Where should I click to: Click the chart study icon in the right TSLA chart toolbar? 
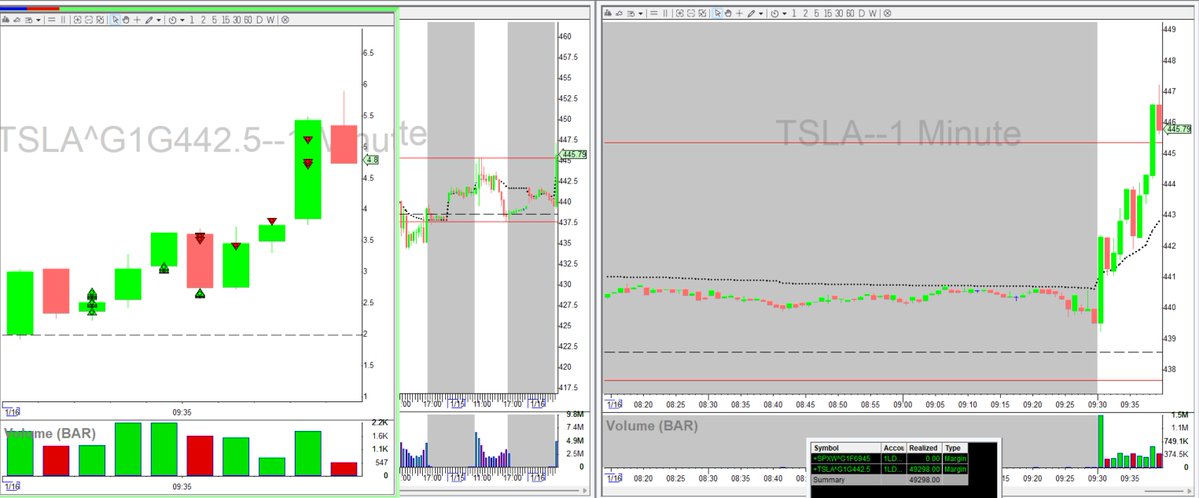pos(608,13)
